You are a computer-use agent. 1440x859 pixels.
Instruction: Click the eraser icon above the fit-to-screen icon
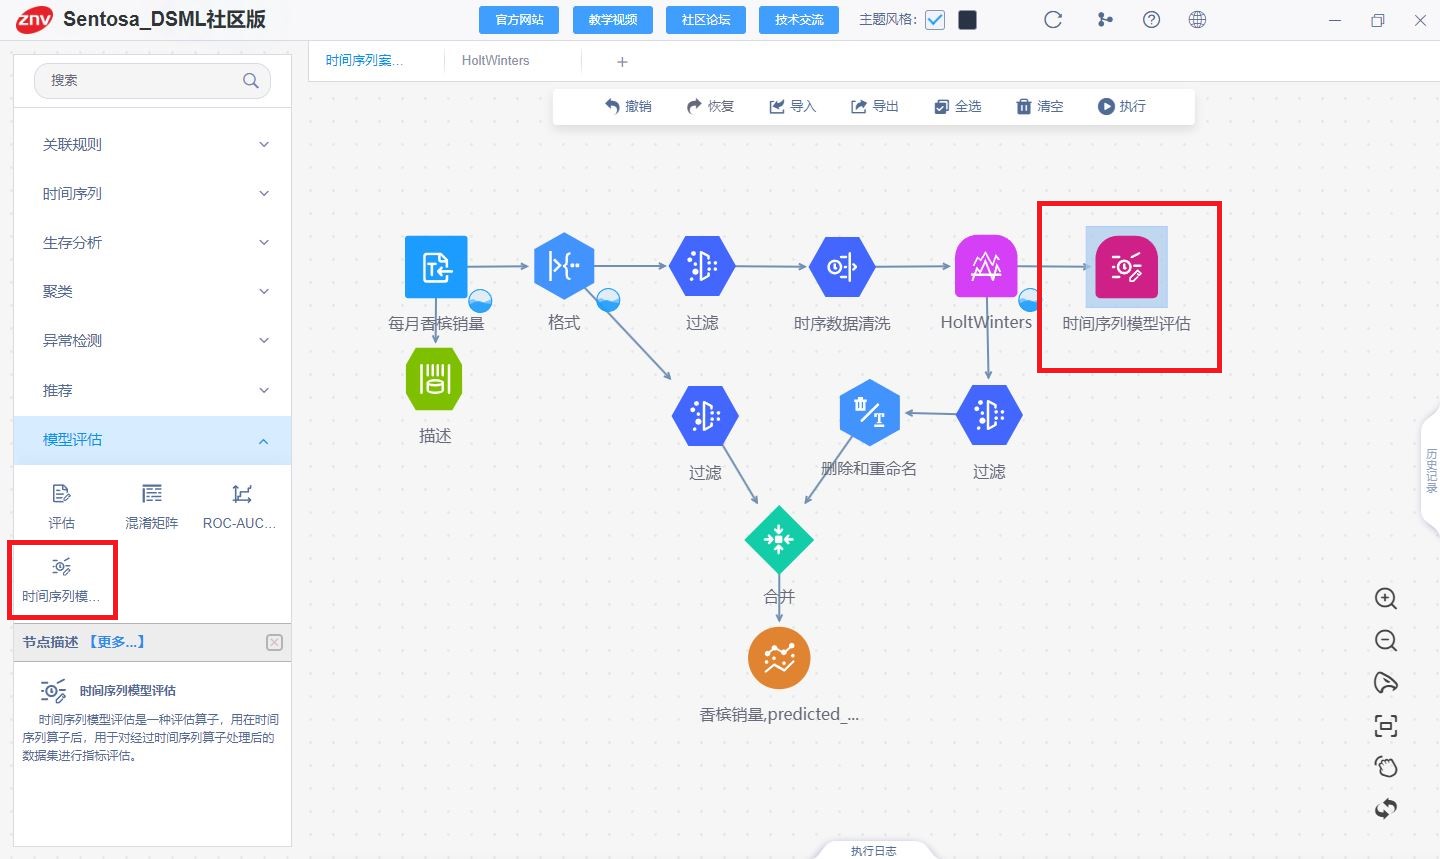pyautogui.click(x=1386, y=683)
